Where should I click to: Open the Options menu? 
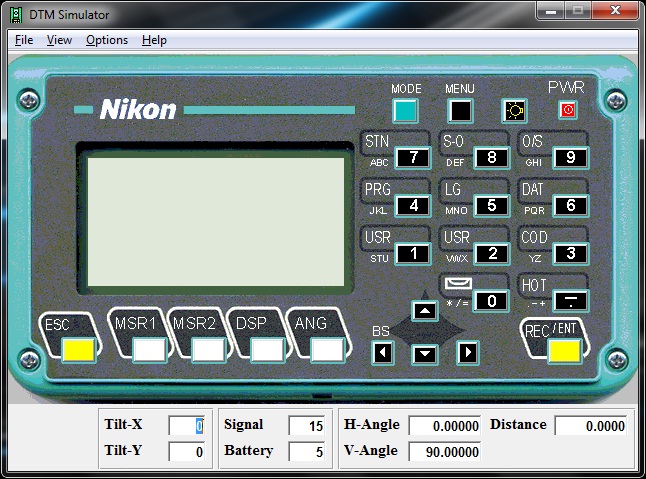[107, 40]
